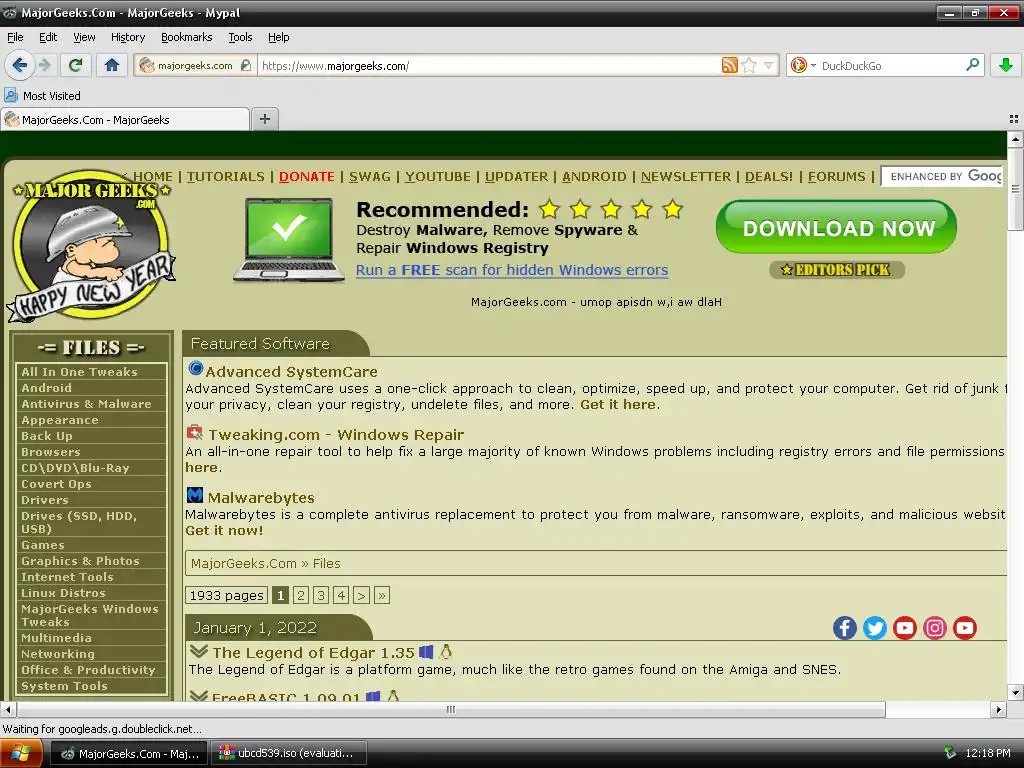Viewport: 1024px width, 768px height.
Task: Open the File menu
Action: pyautogui.click(x=15, y=37)
